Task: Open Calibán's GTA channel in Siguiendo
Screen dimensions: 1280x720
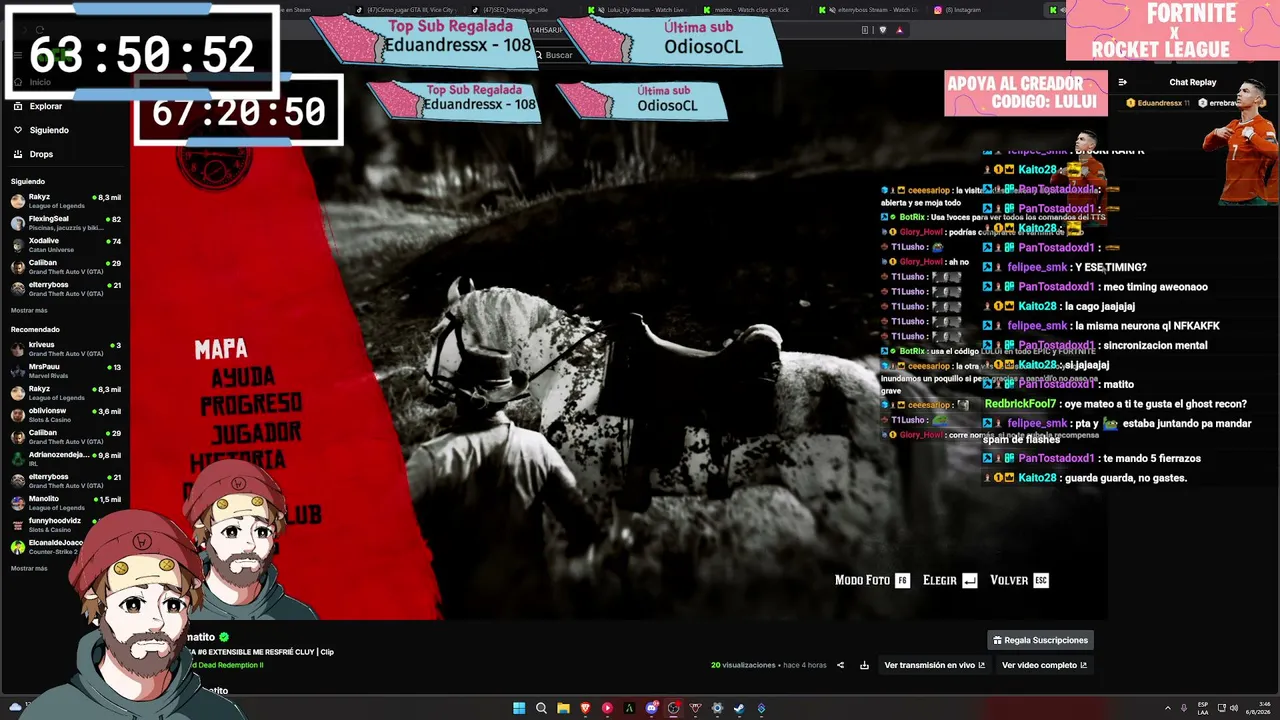Action: click(66, 267)
